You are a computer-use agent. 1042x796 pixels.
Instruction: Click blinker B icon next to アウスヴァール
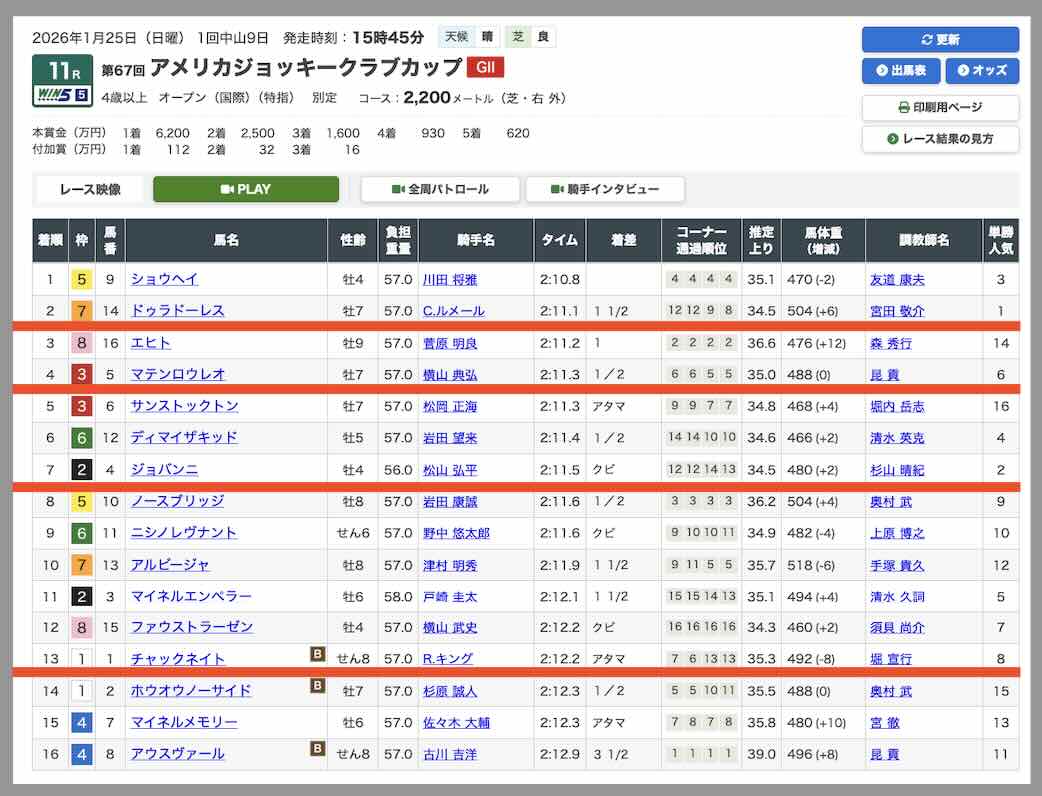pos(317,748)
